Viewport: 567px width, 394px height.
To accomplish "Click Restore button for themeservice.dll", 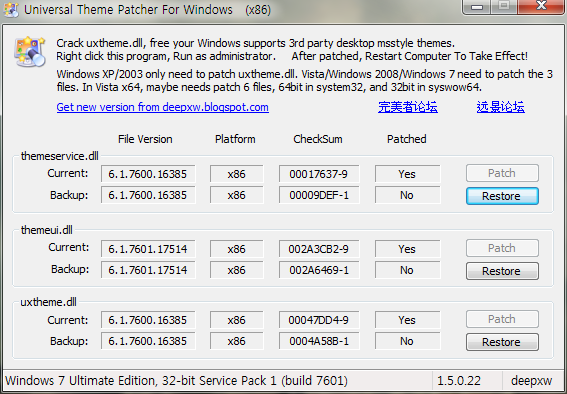I will [x=502, y=196].
